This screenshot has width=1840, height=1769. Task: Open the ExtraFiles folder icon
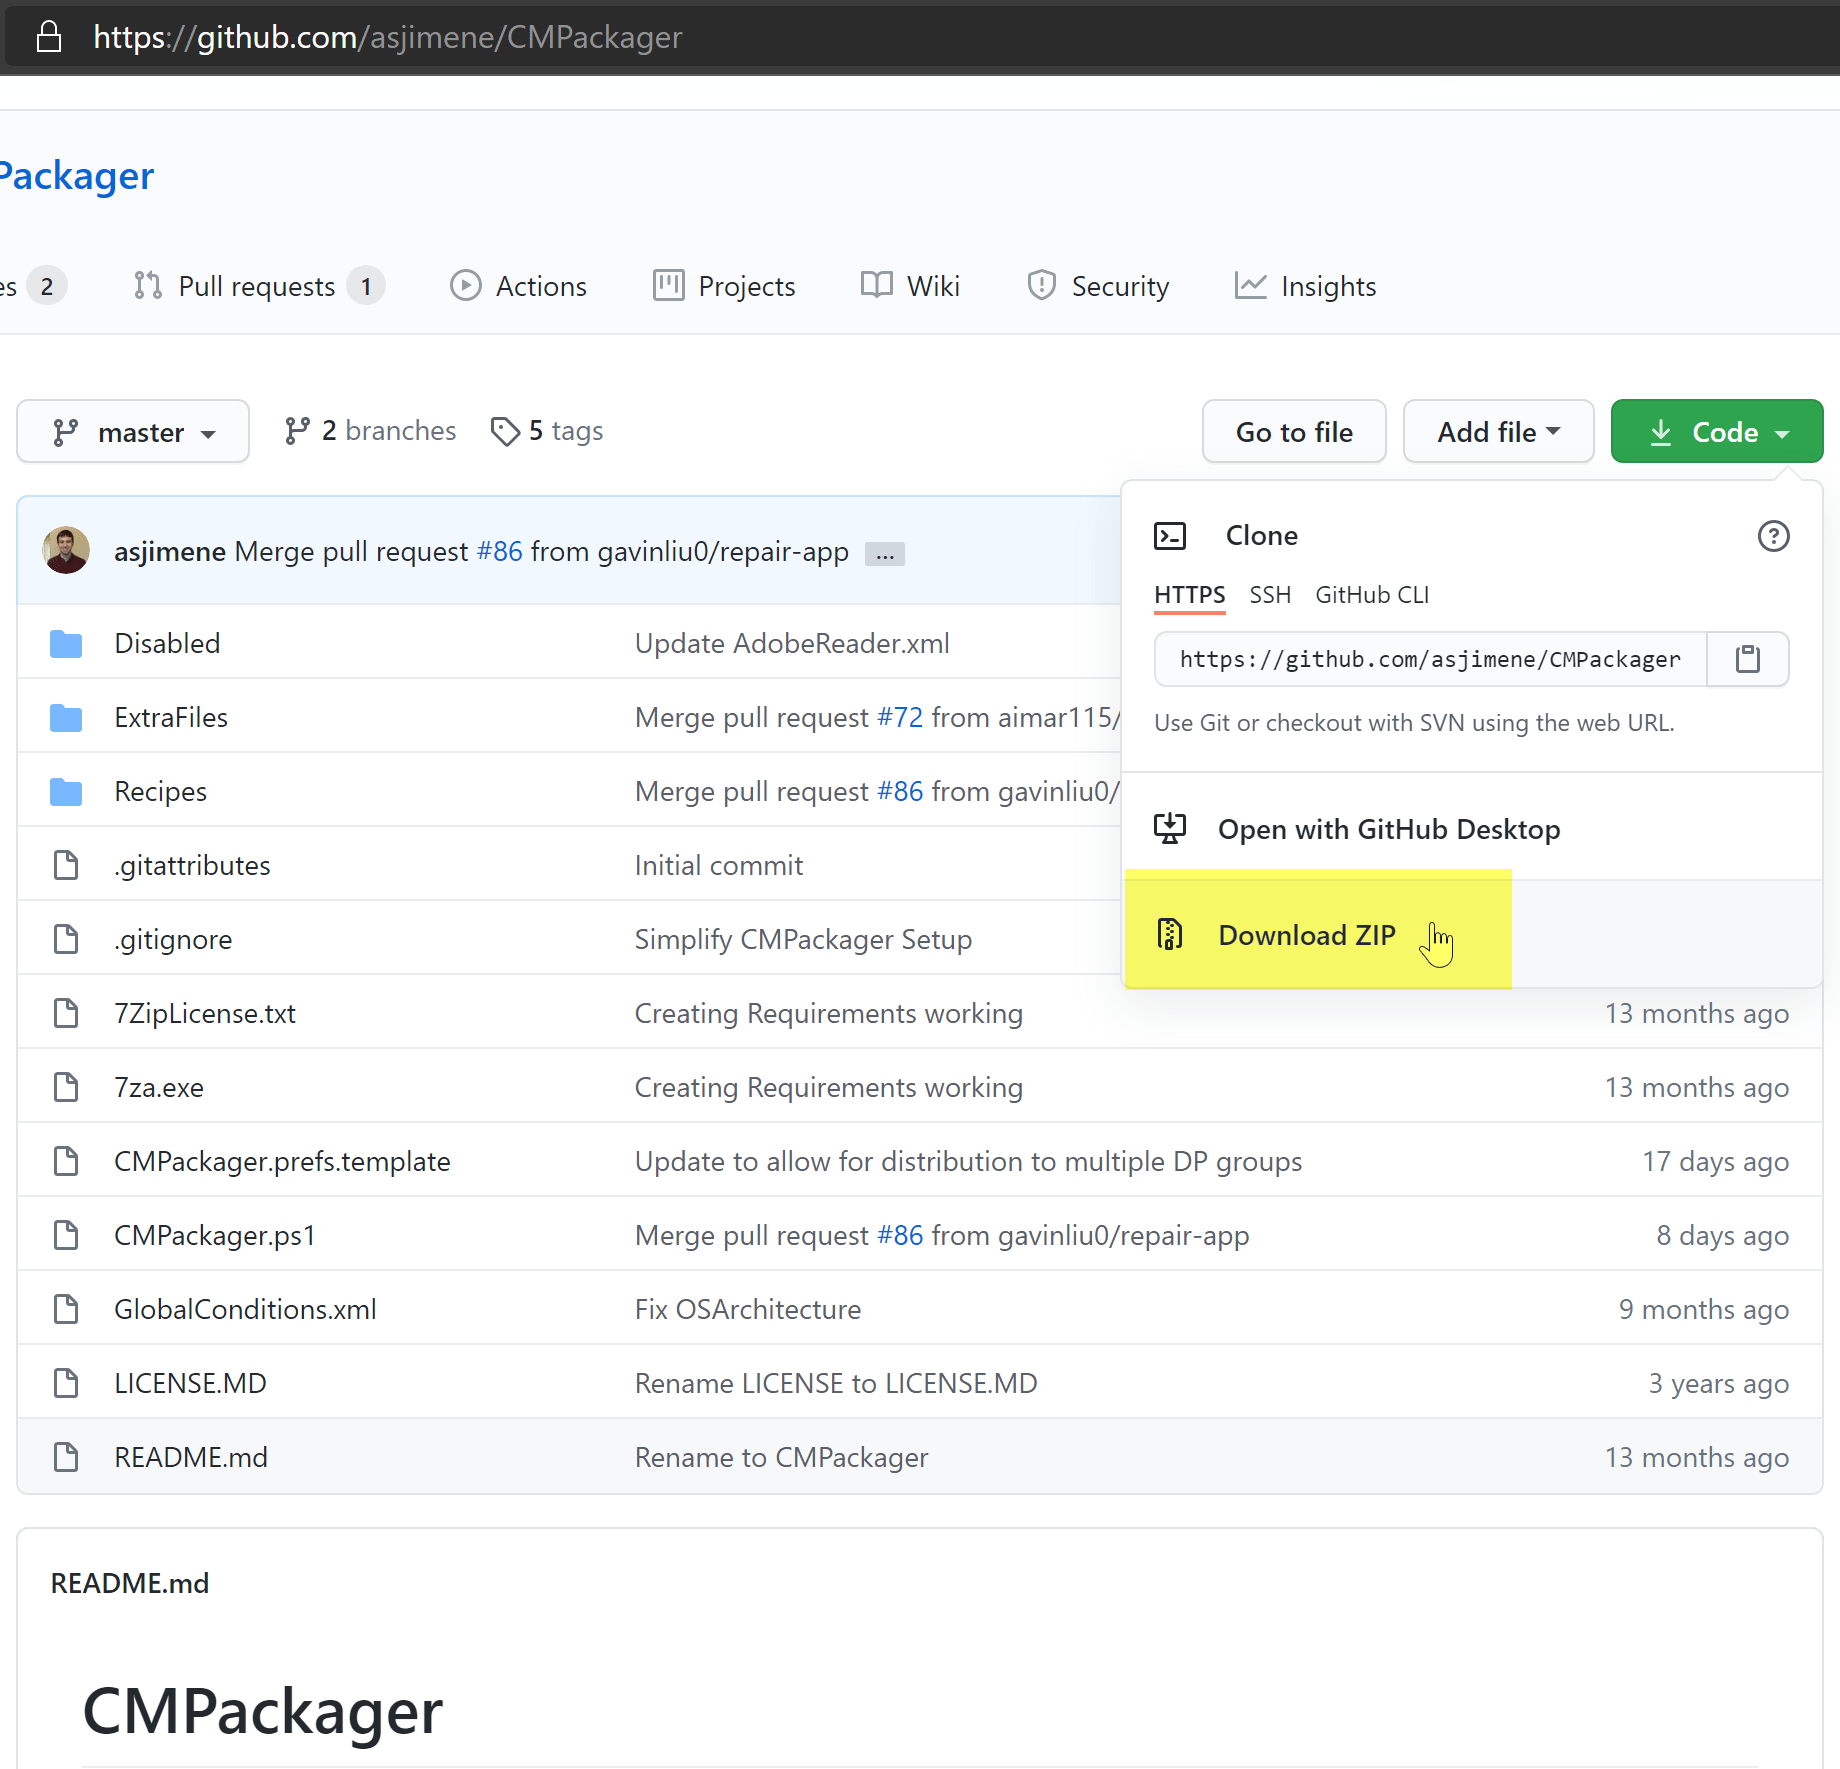coord(65,717)
